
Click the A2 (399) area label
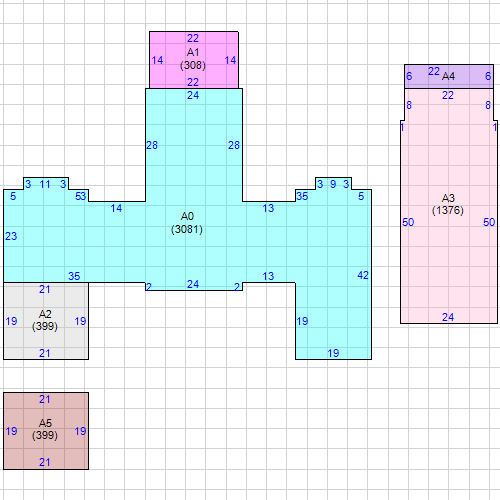point(45,320)
